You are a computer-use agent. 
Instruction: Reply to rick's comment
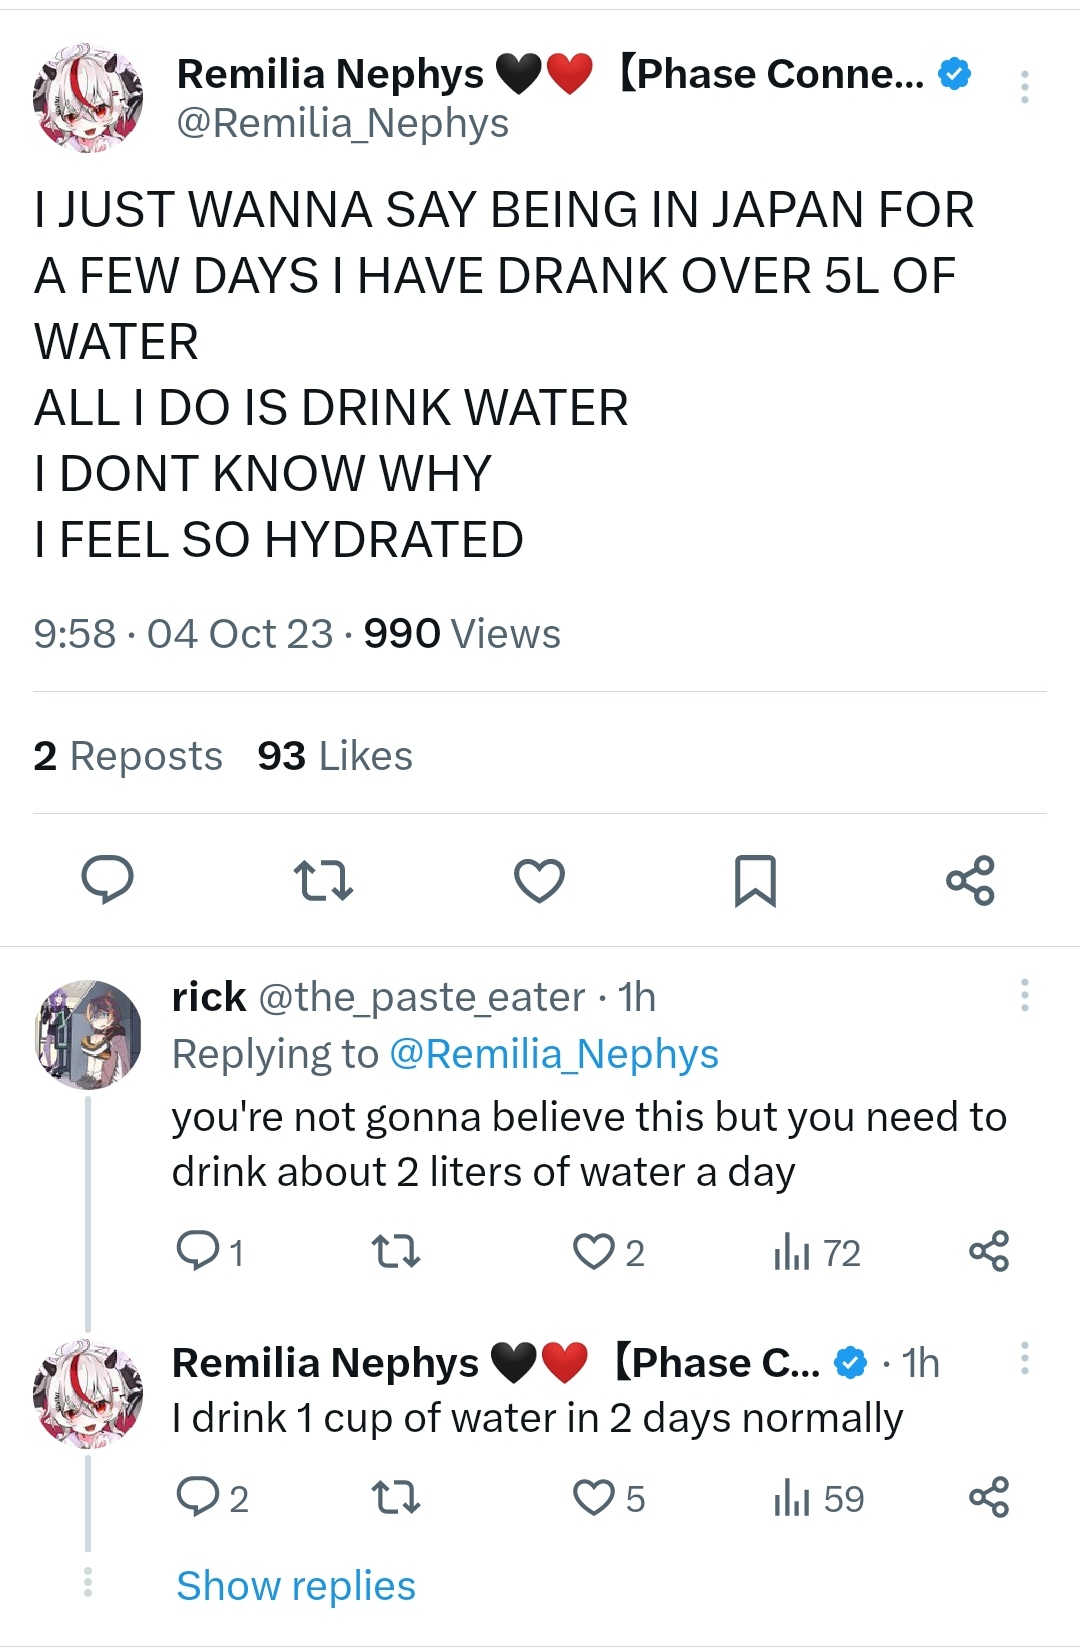tap(197, 1252)
